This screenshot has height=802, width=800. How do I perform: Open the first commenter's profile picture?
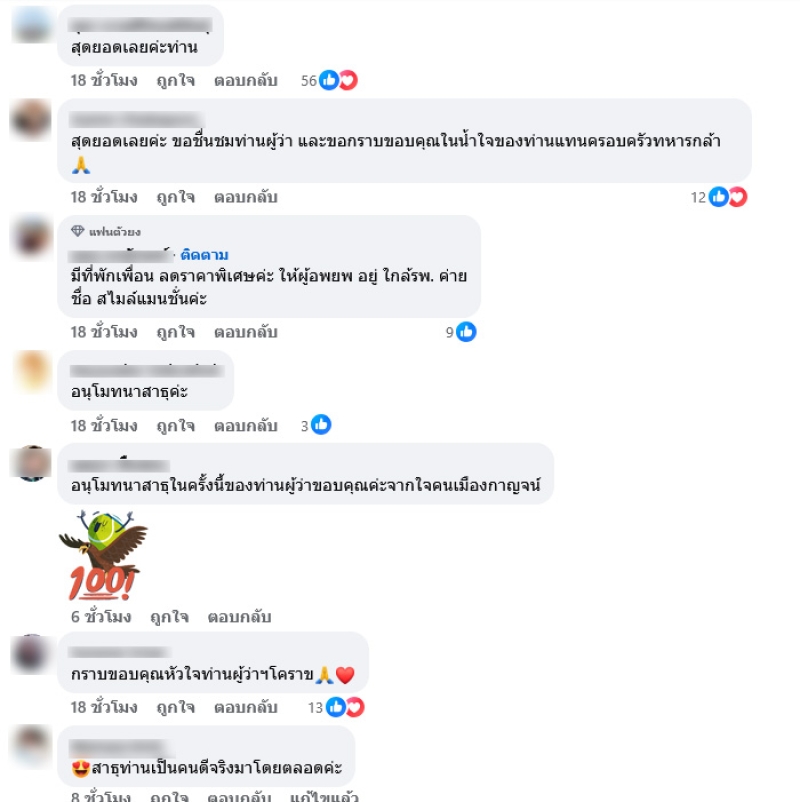pyautogui.click(x=32, y=25)
